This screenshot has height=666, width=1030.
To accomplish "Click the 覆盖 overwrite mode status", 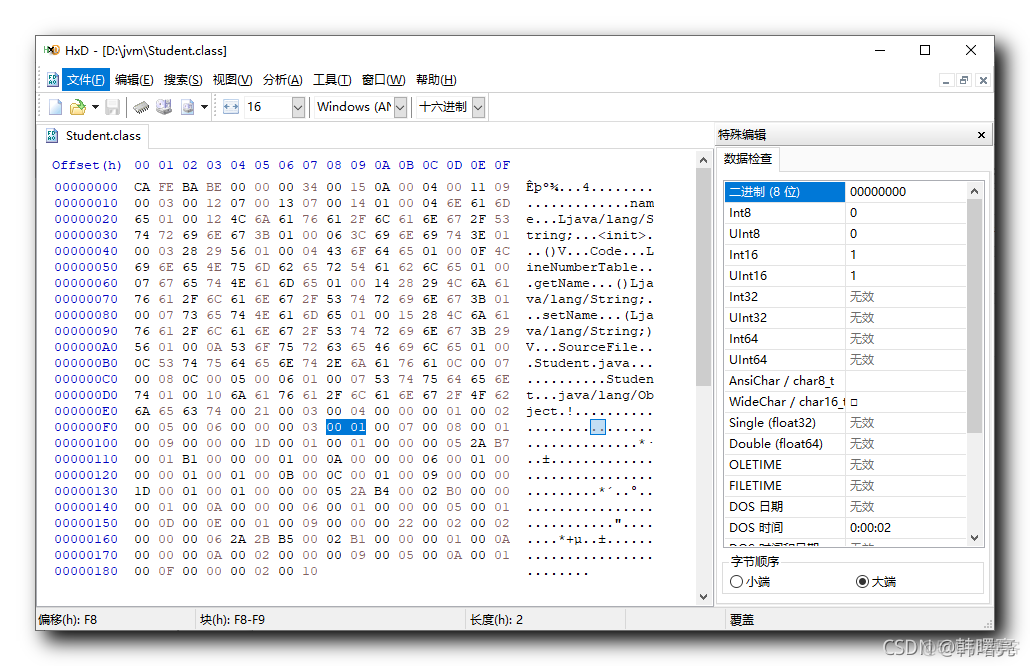I will click(742, 620).
